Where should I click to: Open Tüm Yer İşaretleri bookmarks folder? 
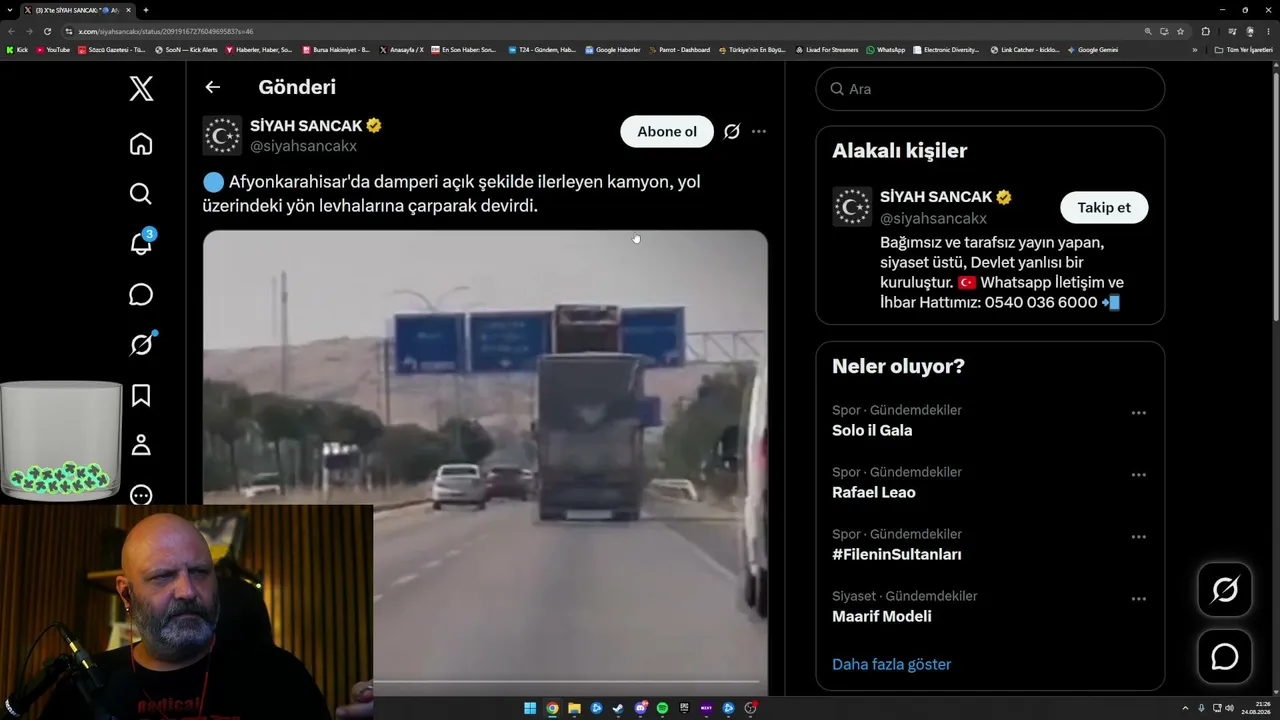coord(1244,49)
